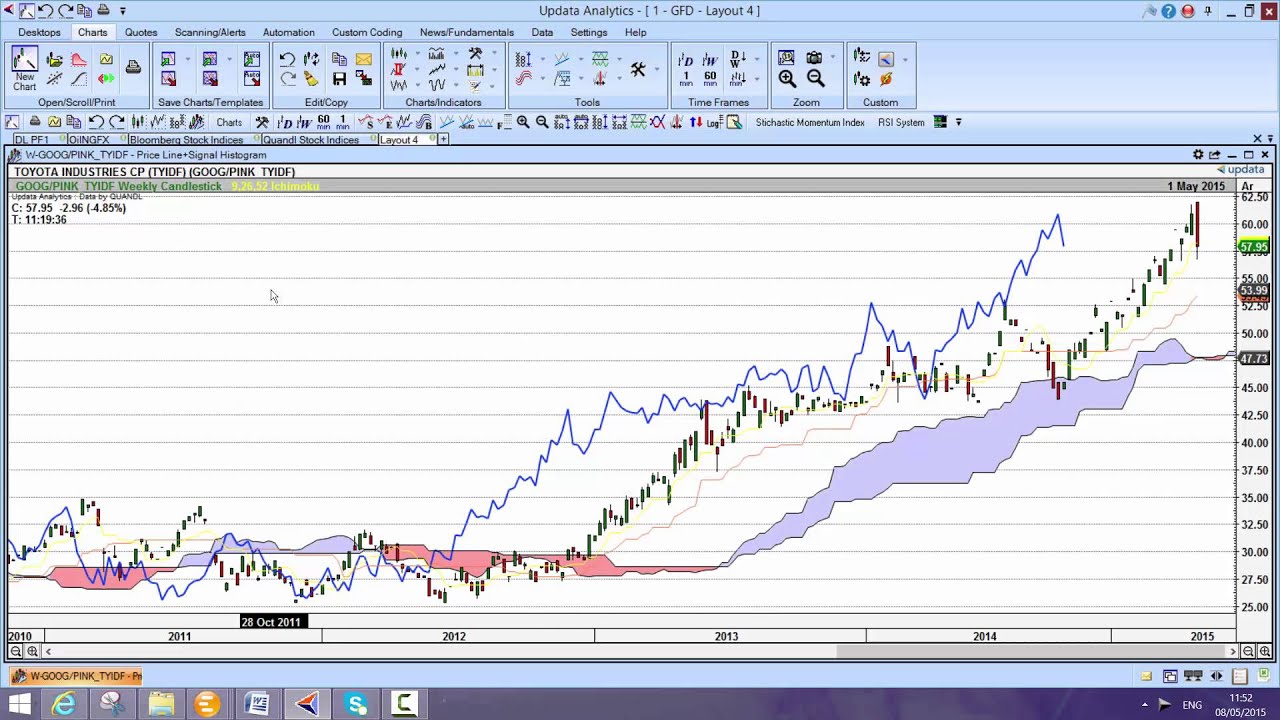Screen dimensions: 1280x720
Task: Click the updata logo link
Action: coord(1240,170)
